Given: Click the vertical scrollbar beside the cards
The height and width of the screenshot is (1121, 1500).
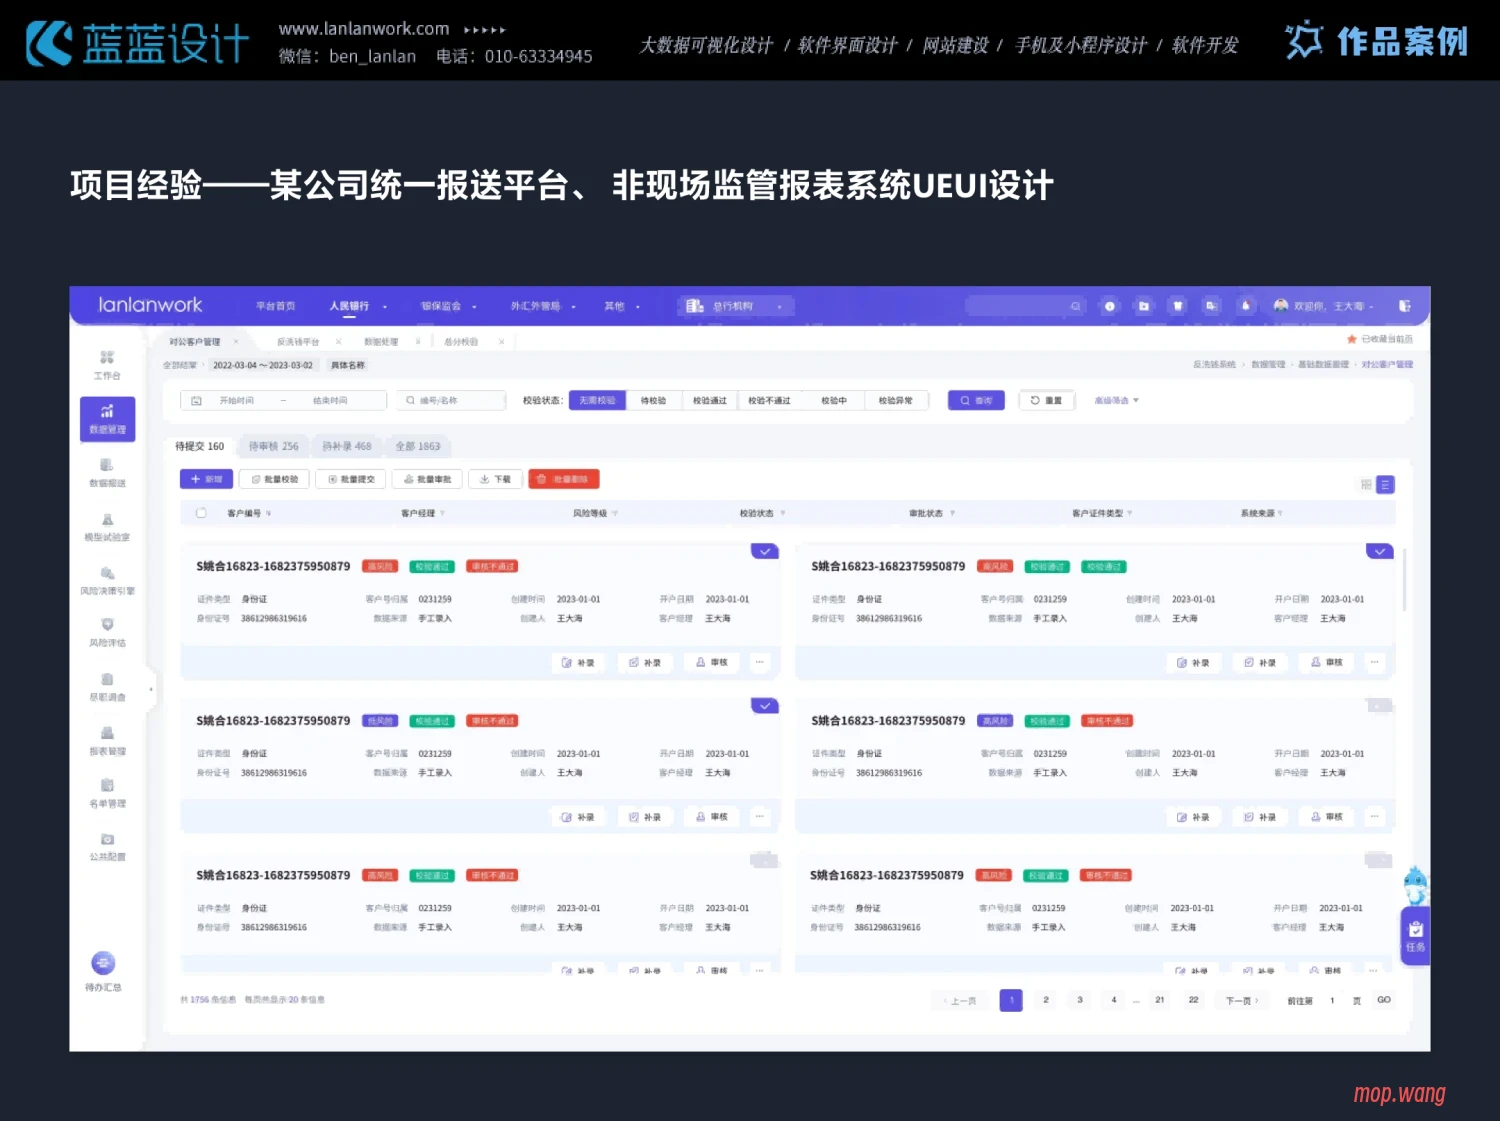Looking at the screenshot, I should 1404,580.
